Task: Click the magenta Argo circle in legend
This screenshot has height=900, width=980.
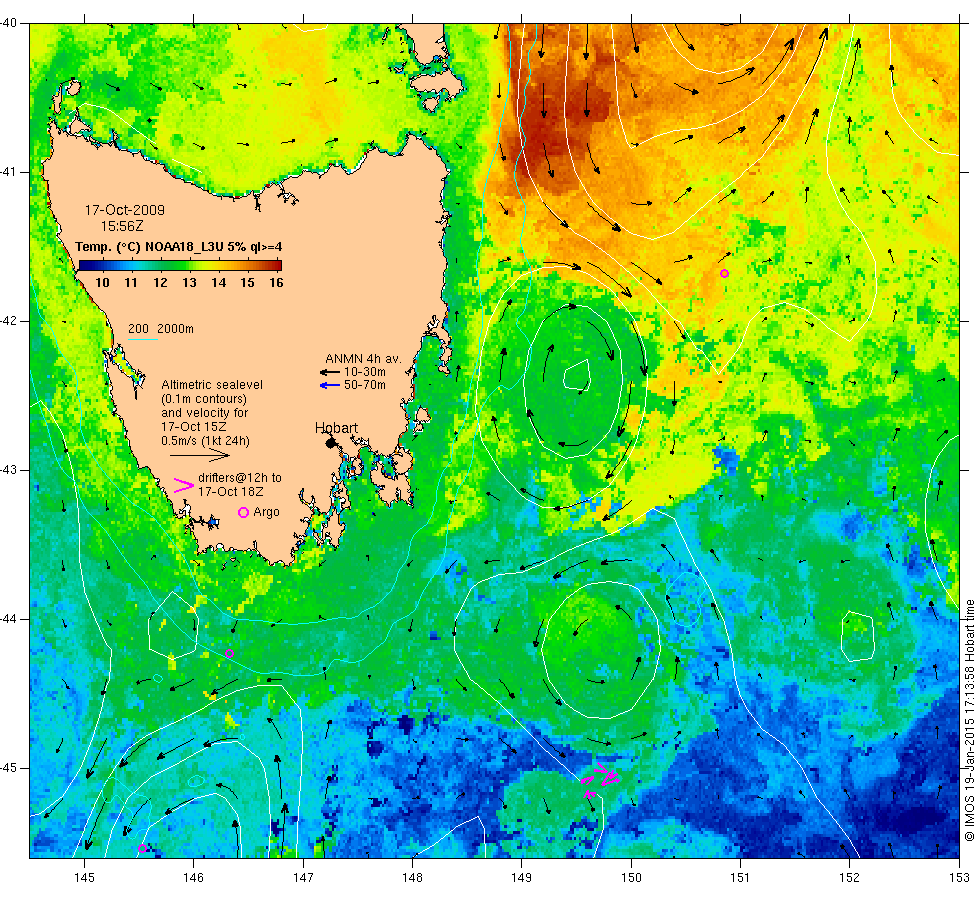Action: coord(244,512)
